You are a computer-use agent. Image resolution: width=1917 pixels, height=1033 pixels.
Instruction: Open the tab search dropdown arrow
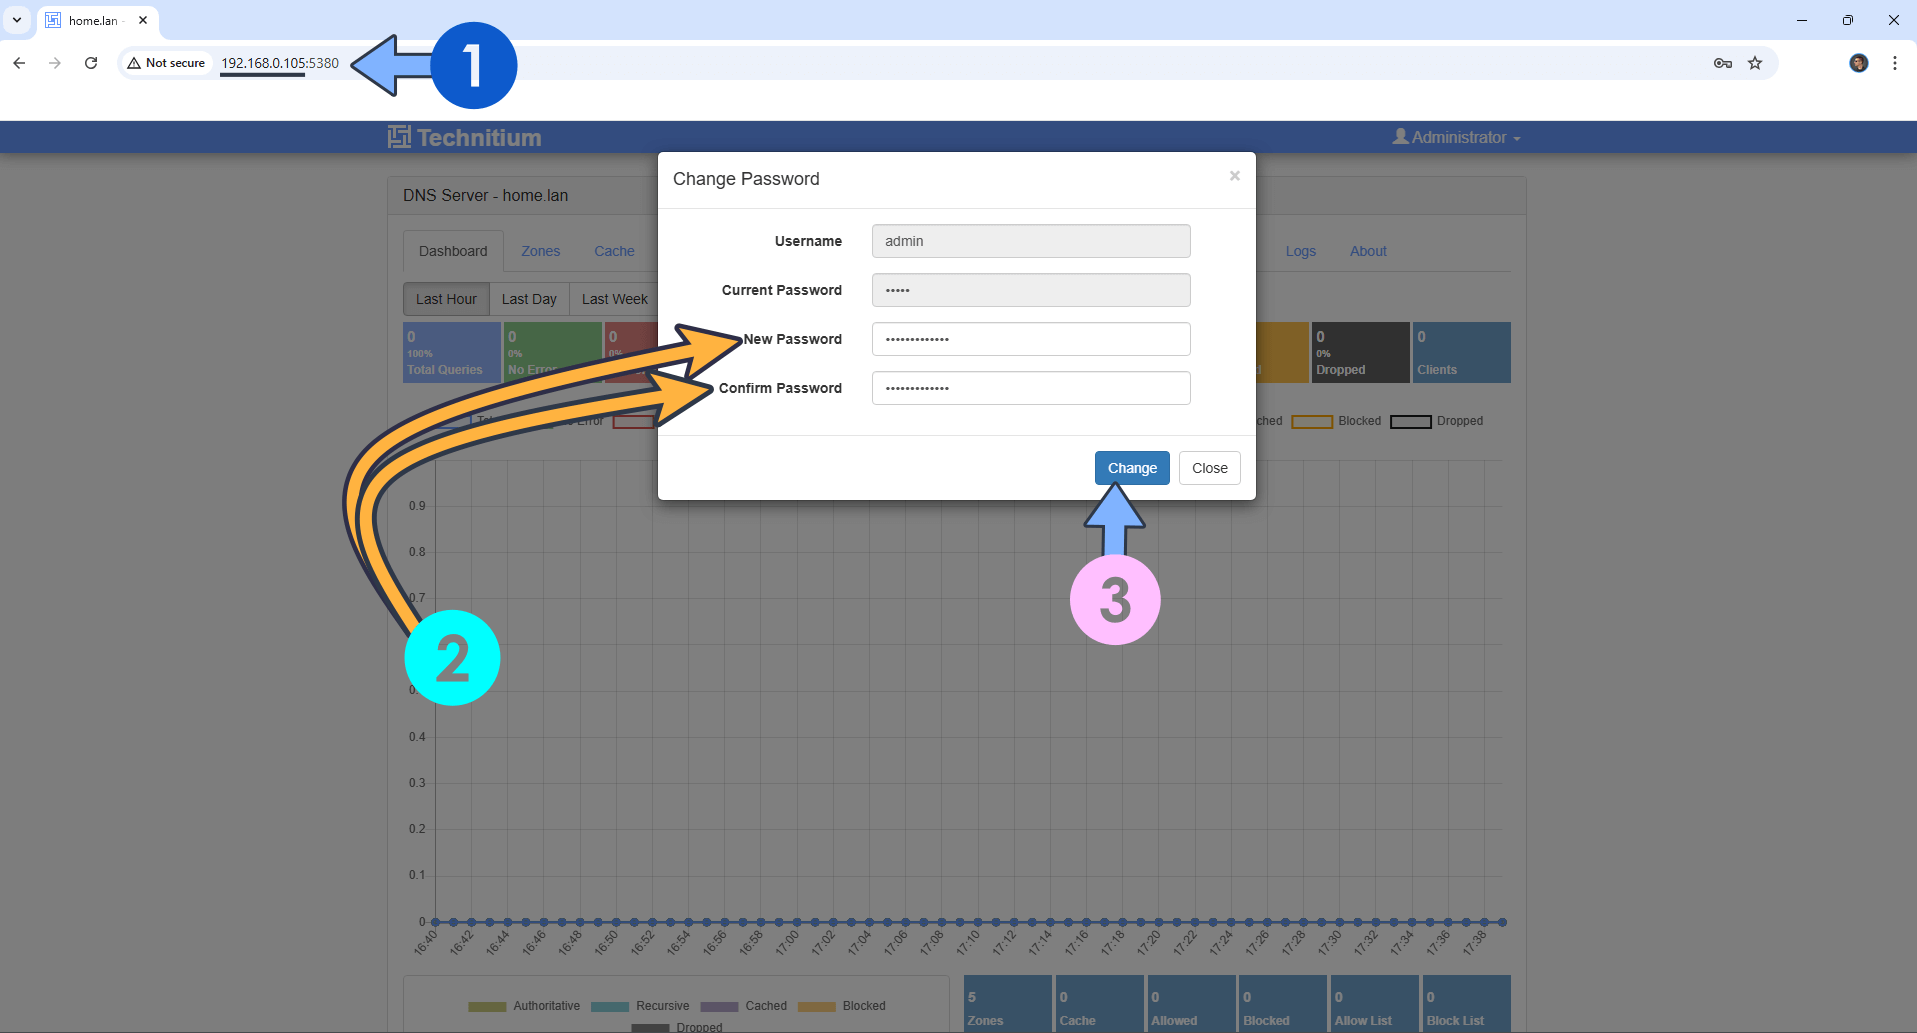coord(17,20)
